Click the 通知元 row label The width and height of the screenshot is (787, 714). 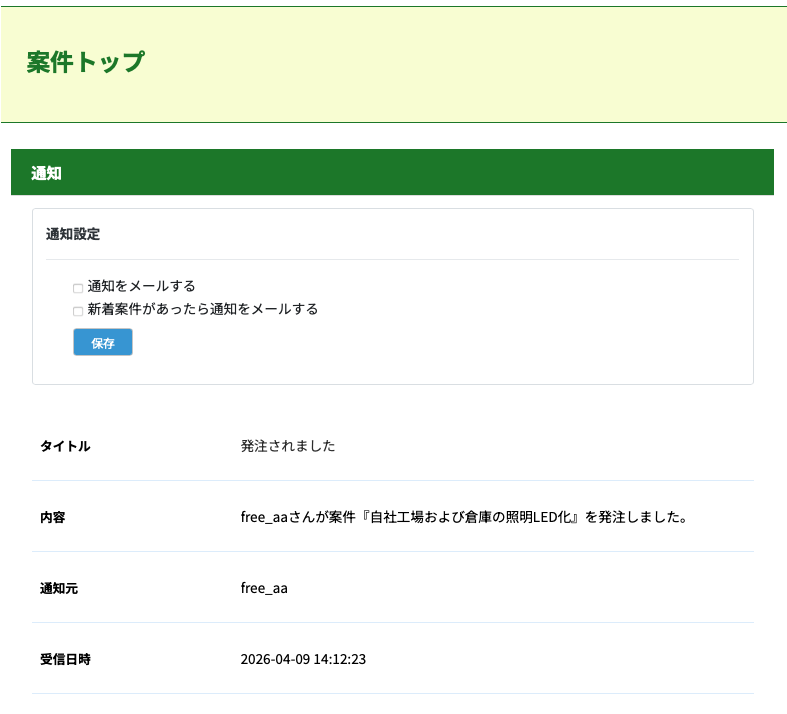pos(59,588)
